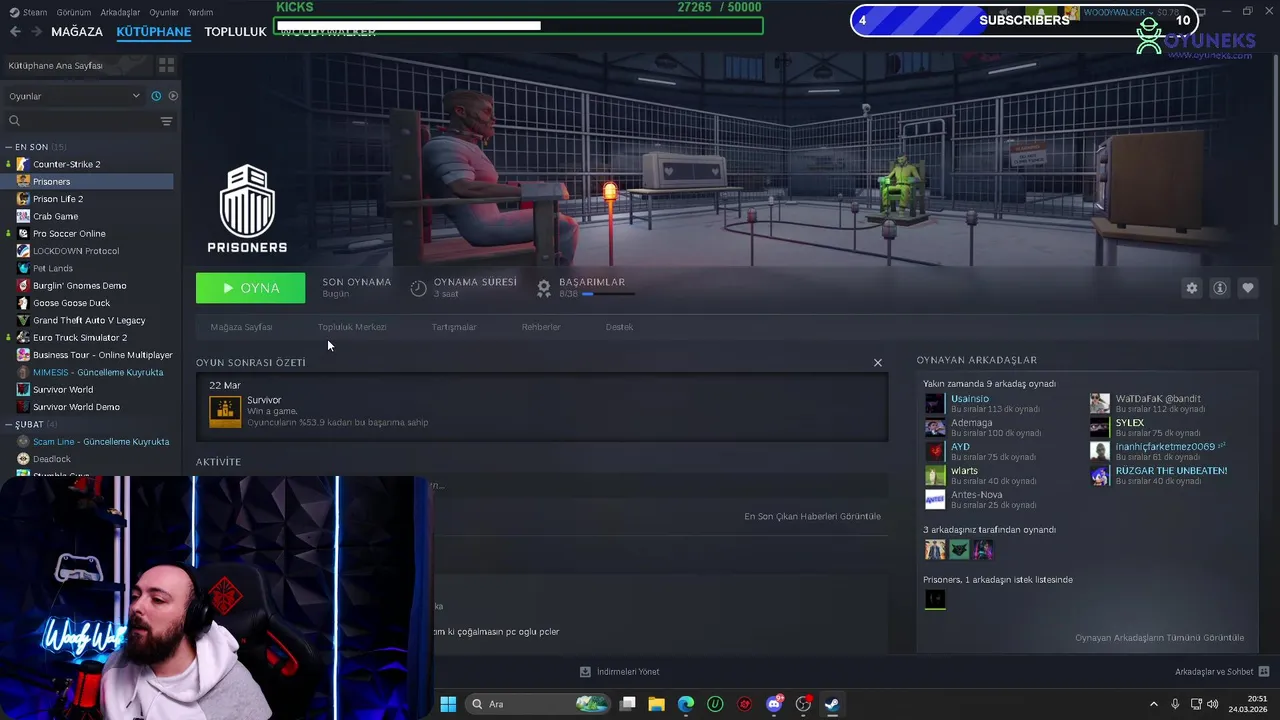This screenshot has width=1280, height=720.
Task: Open Discord icon in taskbar
Action: click(774, 704)
